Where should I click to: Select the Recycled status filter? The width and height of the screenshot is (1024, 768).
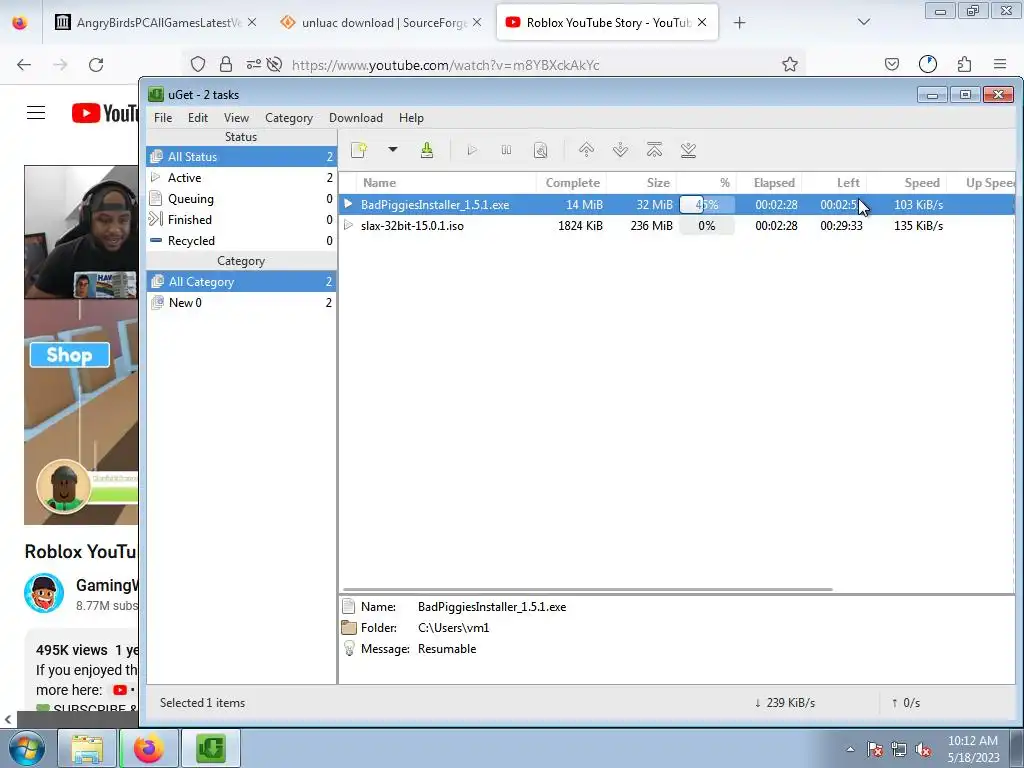pyautogui.click(x=242, y=240)
